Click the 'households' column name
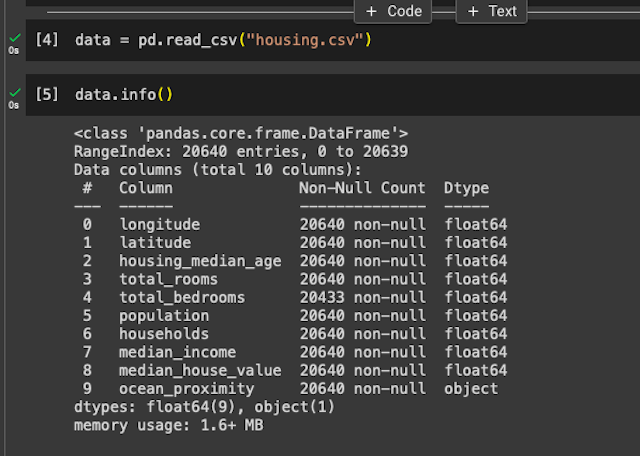The height and width of the screenshot is (456, 640). coord(164,334)
